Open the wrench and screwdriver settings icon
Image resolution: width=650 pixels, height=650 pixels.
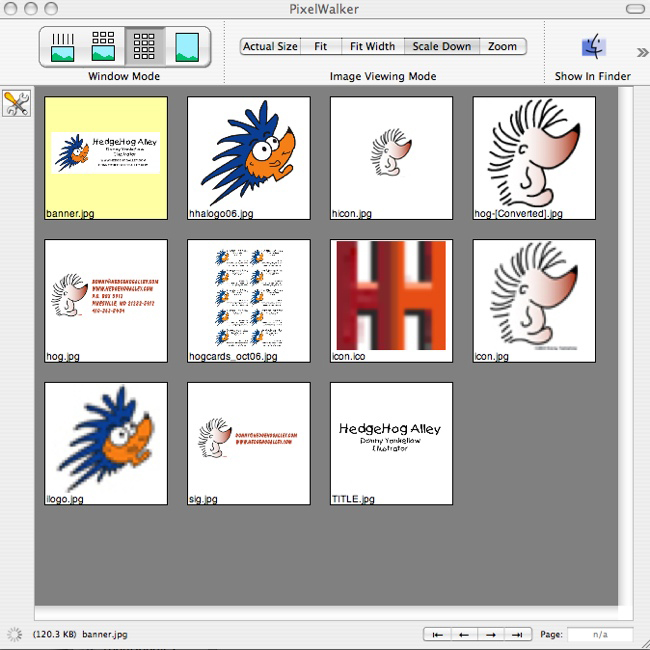coord(17,103)
